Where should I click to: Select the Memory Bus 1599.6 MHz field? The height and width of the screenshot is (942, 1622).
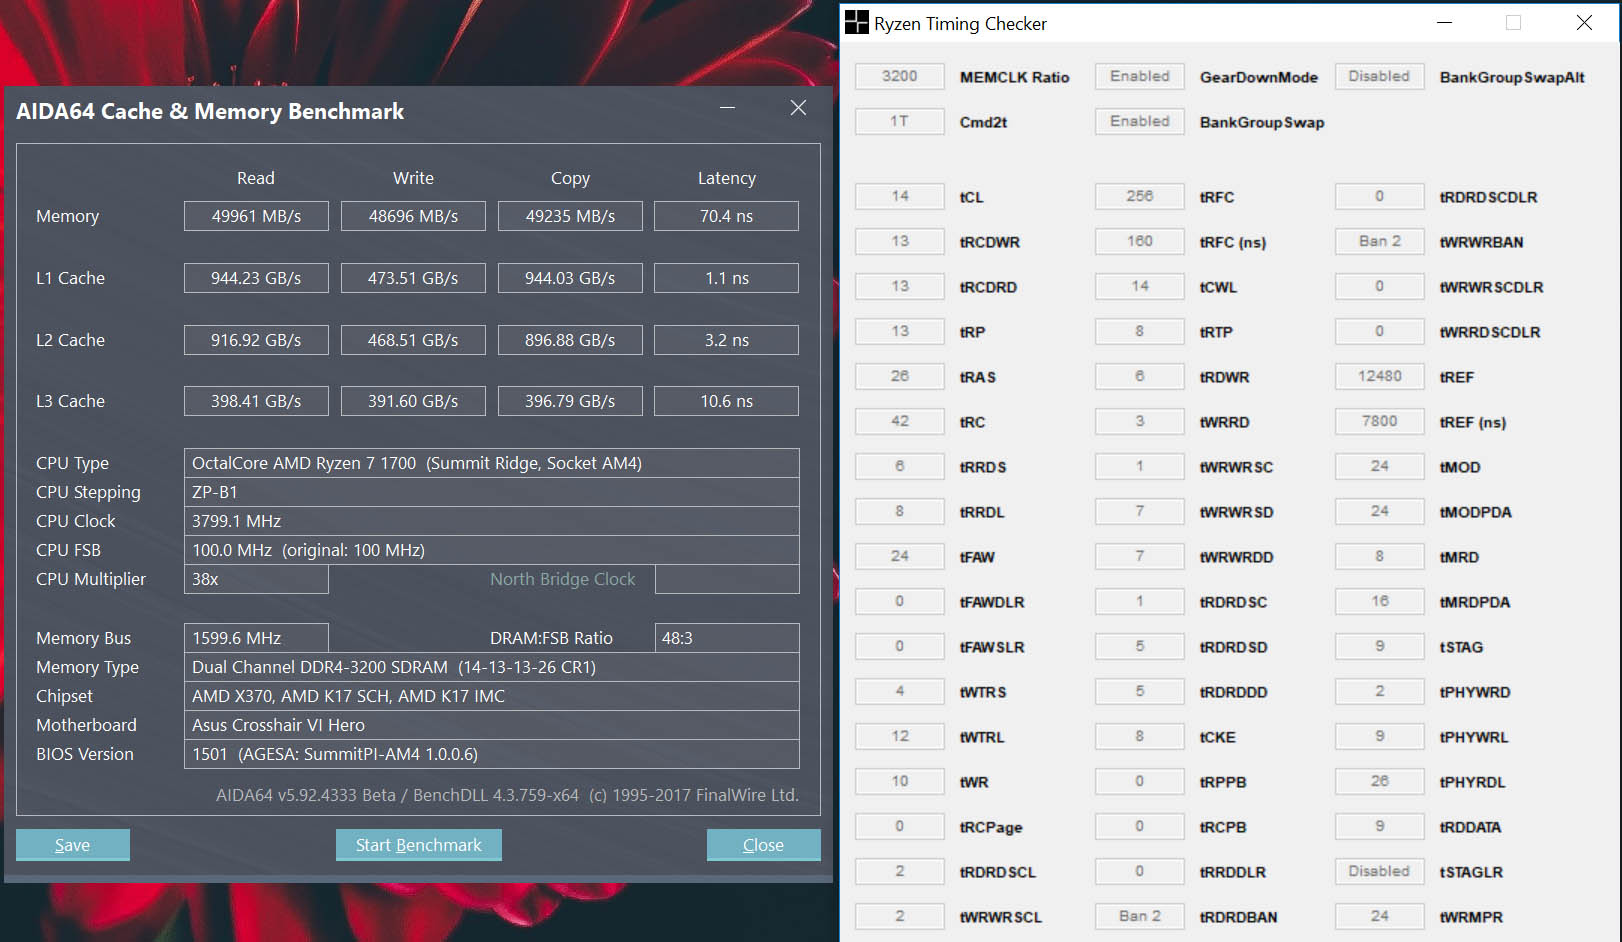point(256,638)
